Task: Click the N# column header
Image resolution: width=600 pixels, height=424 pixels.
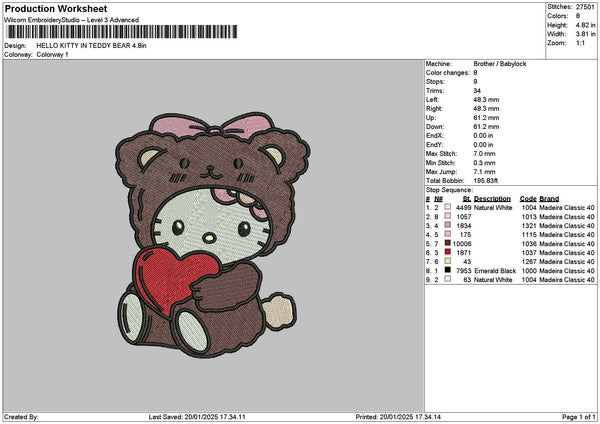Action: 439,199
